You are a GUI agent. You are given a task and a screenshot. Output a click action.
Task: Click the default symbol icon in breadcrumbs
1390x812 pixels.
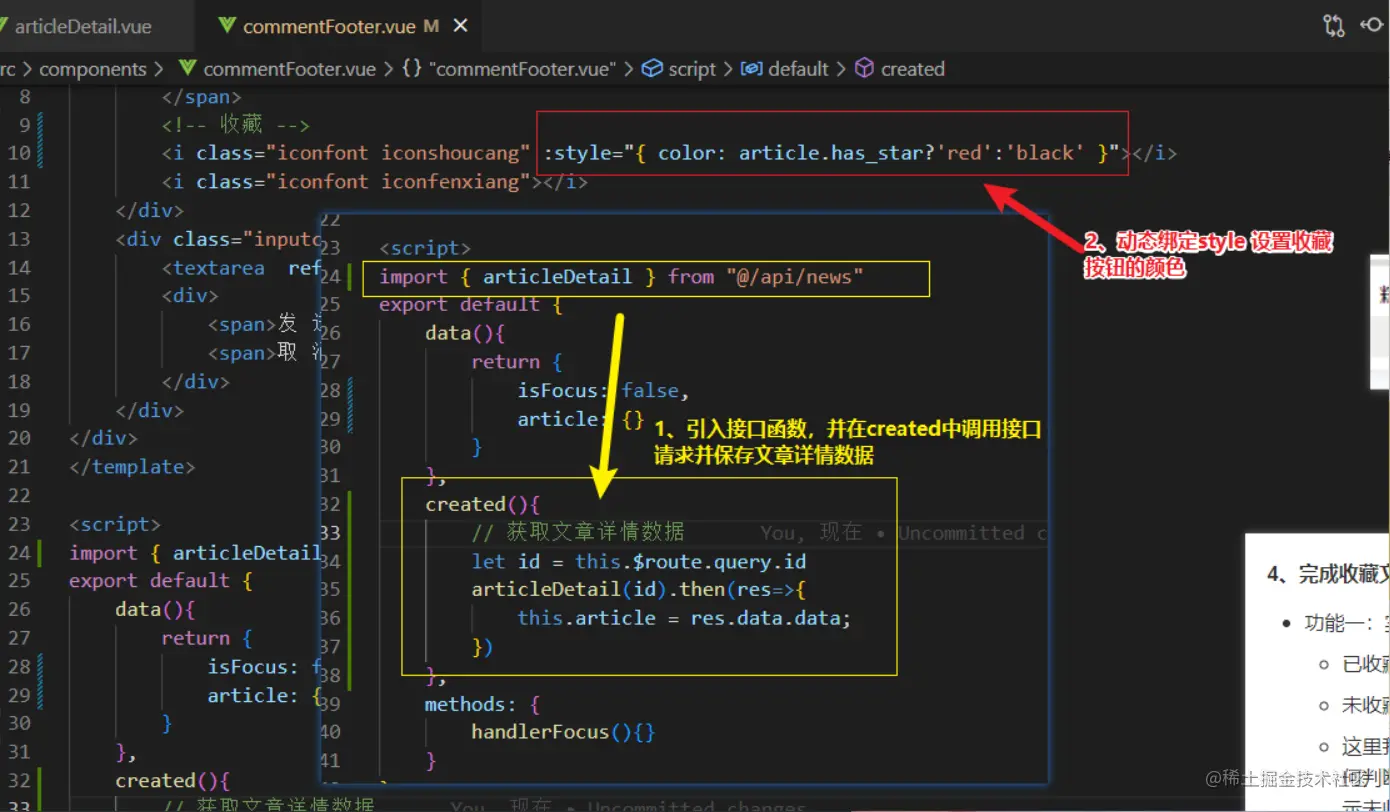[751, 69]
